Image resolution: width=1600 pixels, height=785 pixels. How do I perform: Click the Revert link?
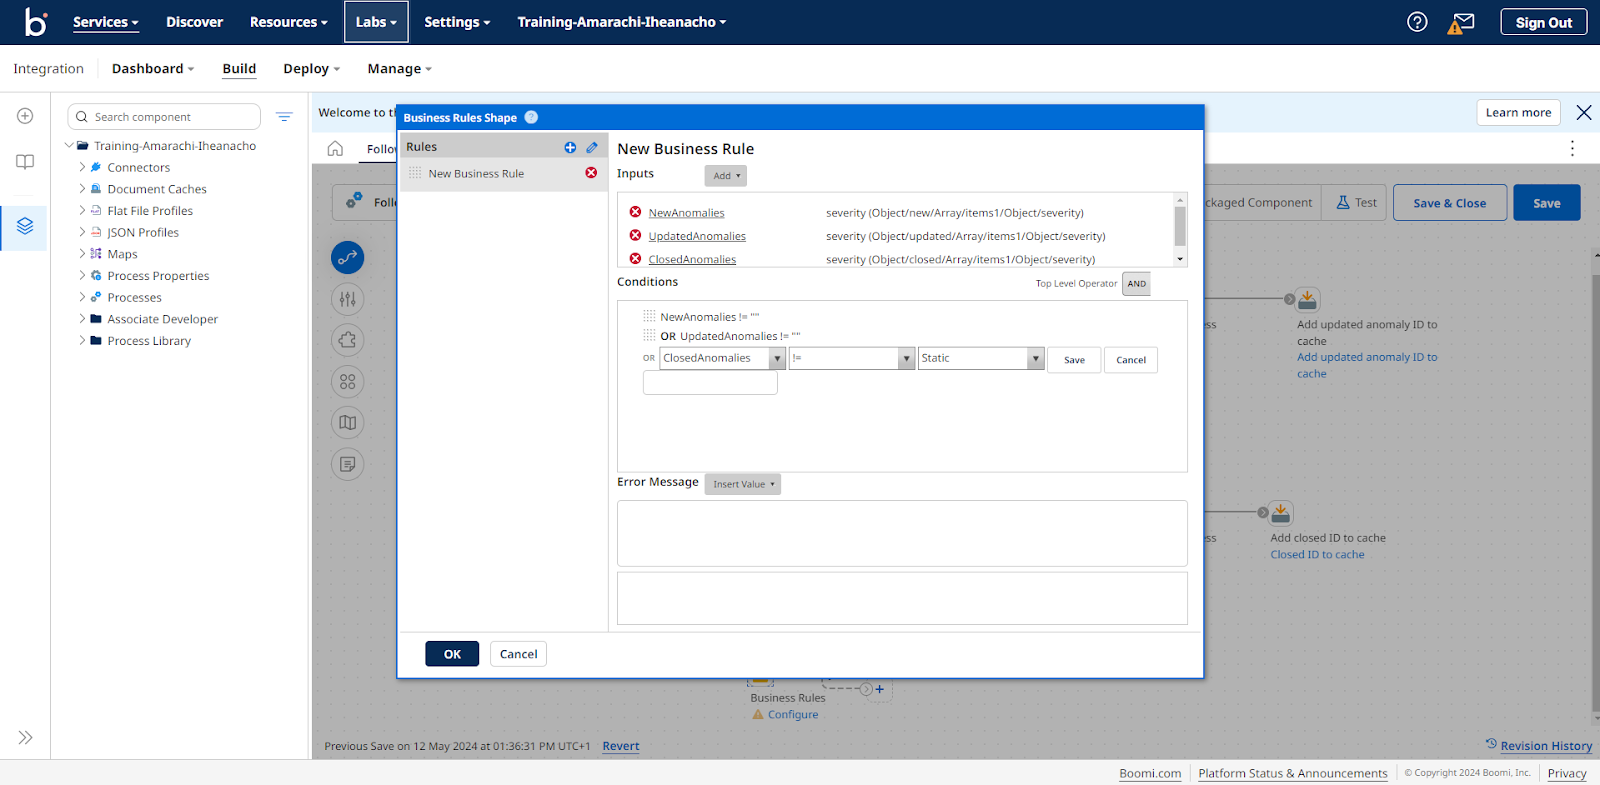tap(621, 746)
